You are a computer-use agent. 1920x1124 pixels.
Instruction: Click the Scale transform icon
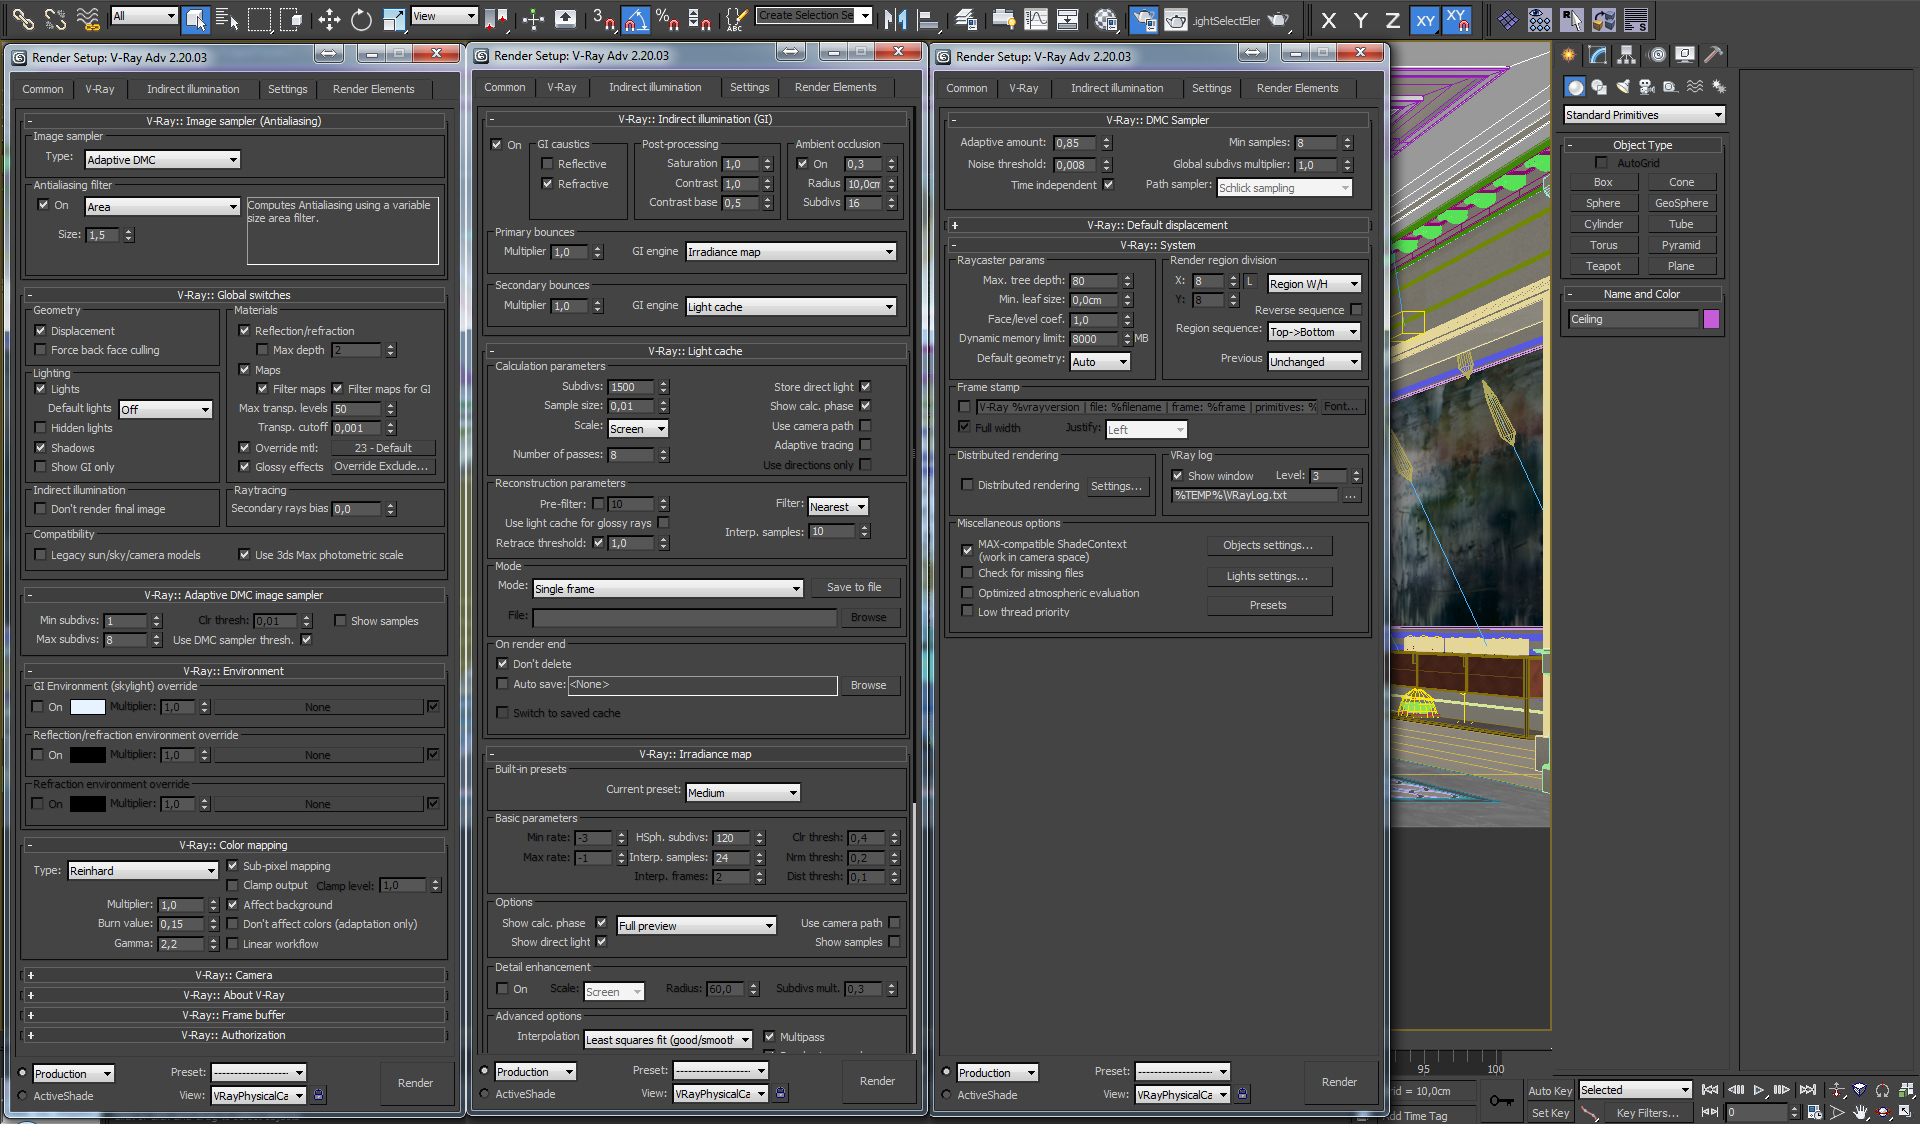coord(393,19)
